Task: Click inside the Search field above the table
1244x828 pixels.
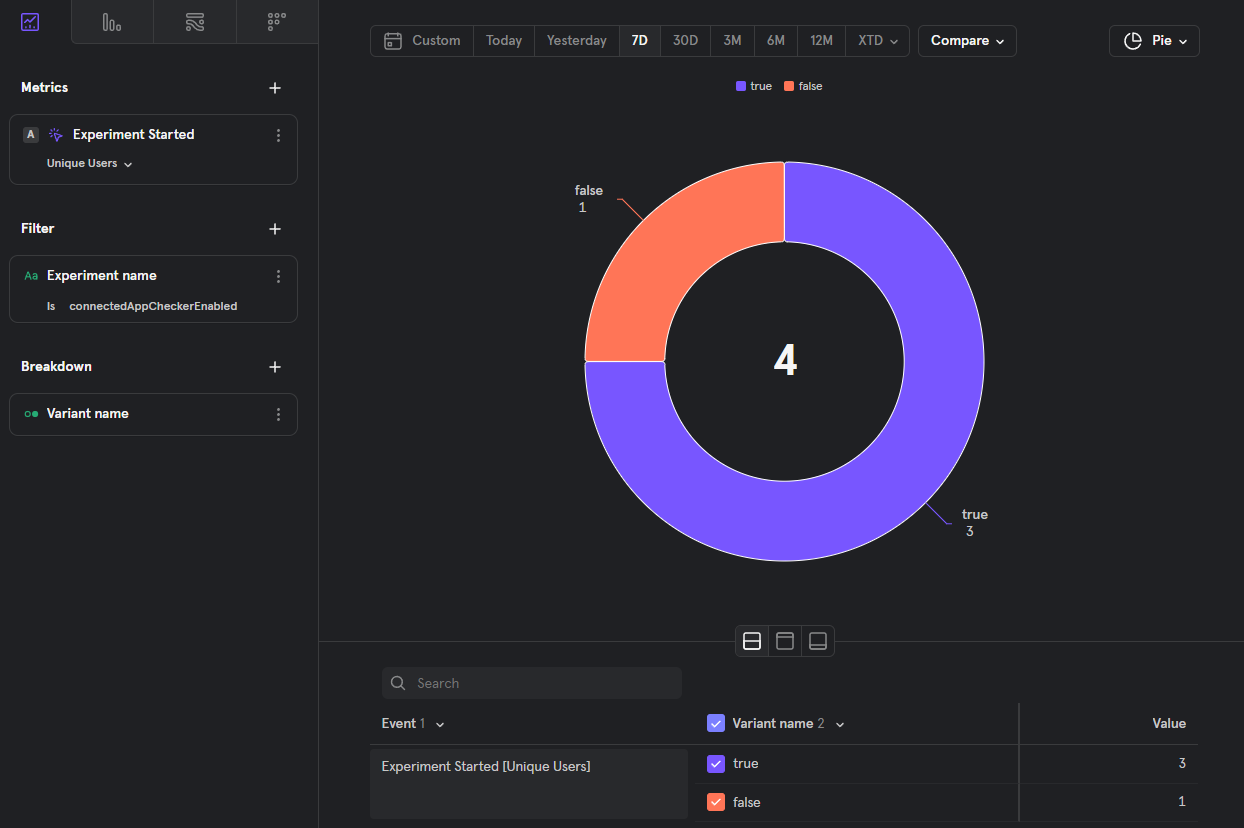Action: [x=531, y=683]
